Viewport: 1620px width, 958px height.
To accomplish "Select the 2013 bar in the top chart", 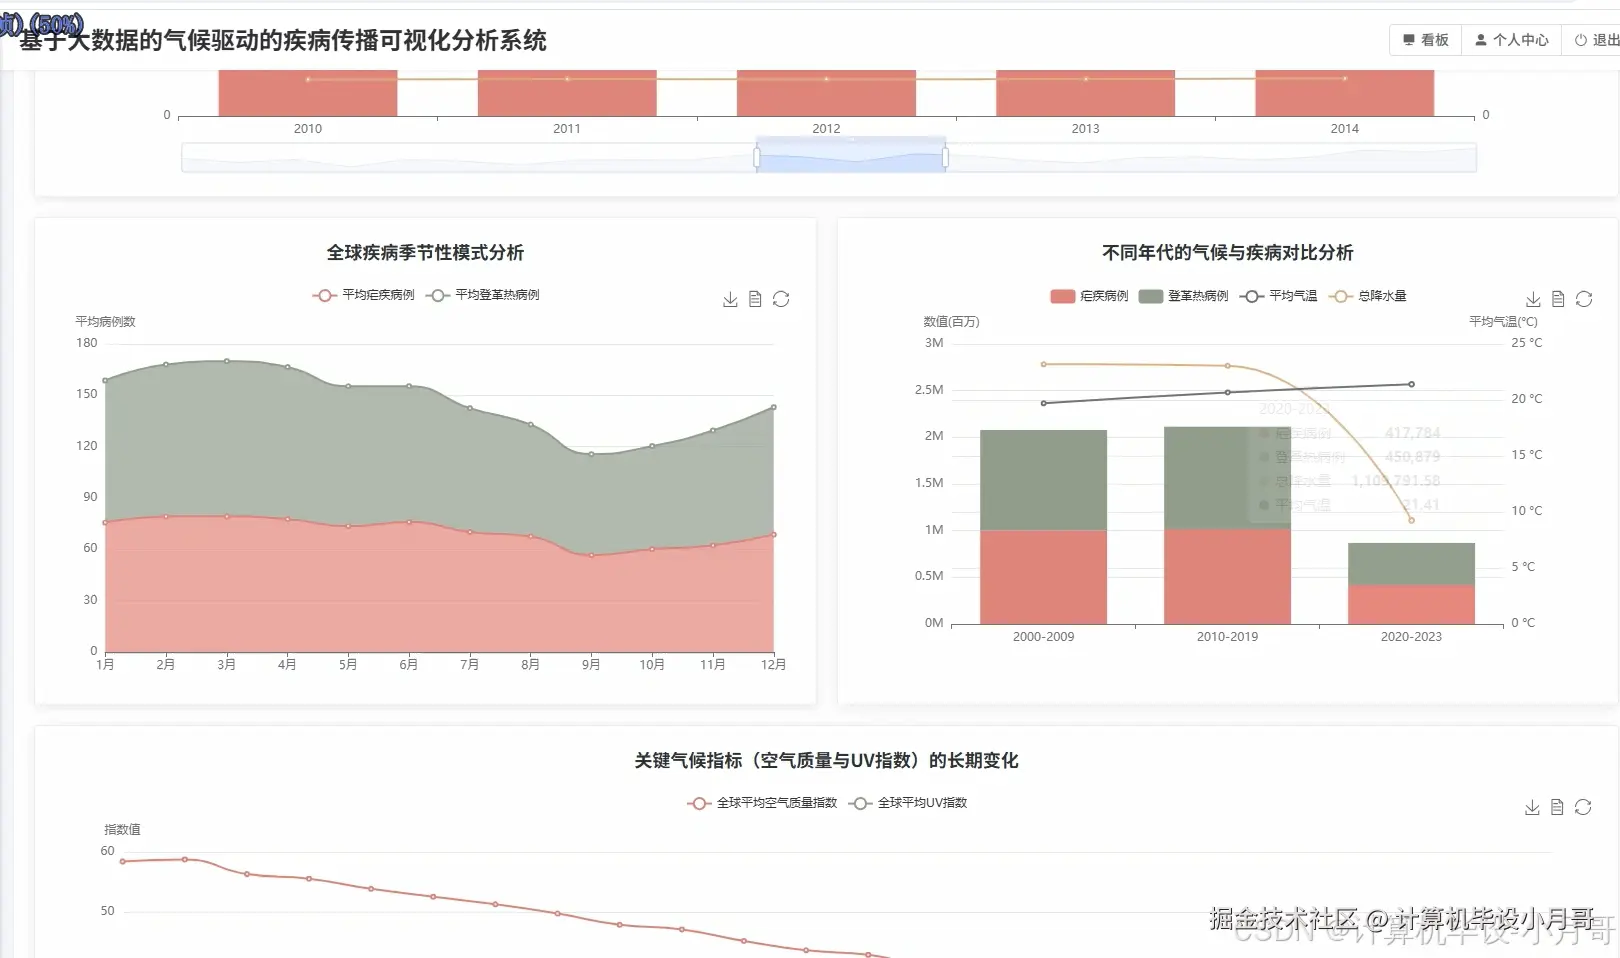I will (1085, 93).
